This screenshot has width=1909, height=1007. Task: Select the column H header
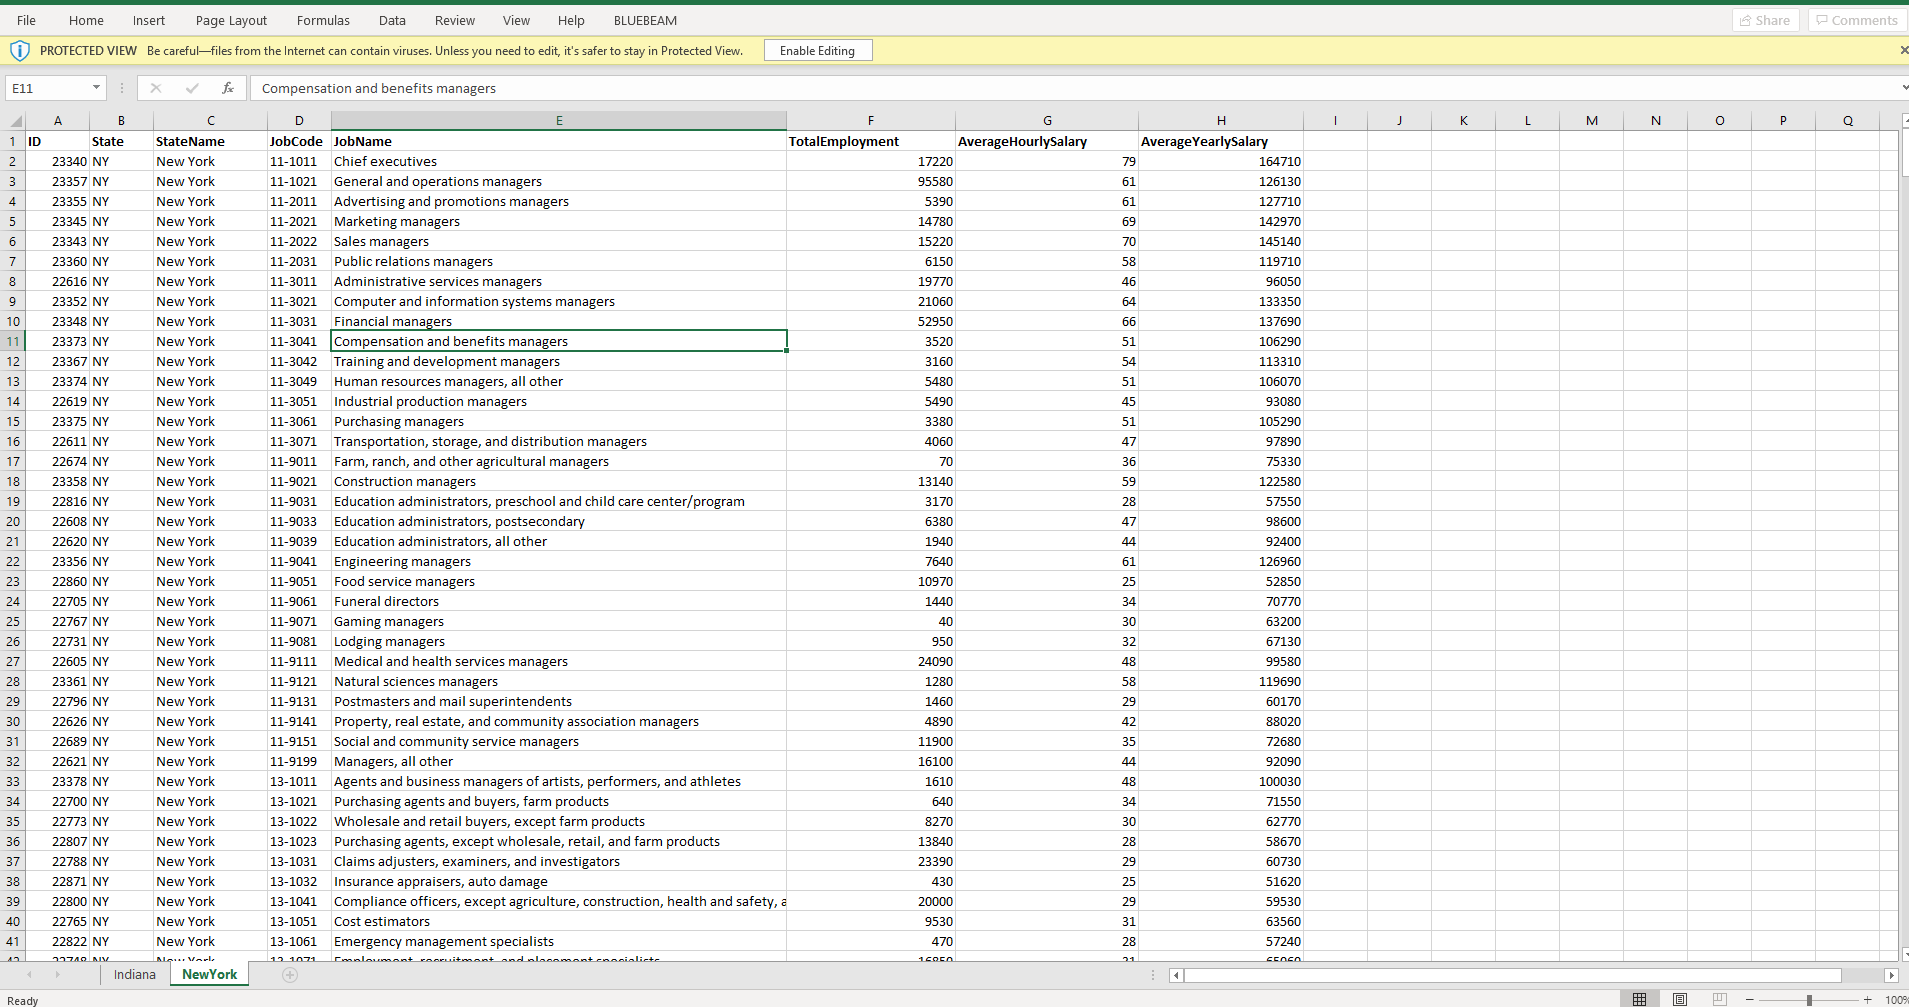[x=1221, y=121]
